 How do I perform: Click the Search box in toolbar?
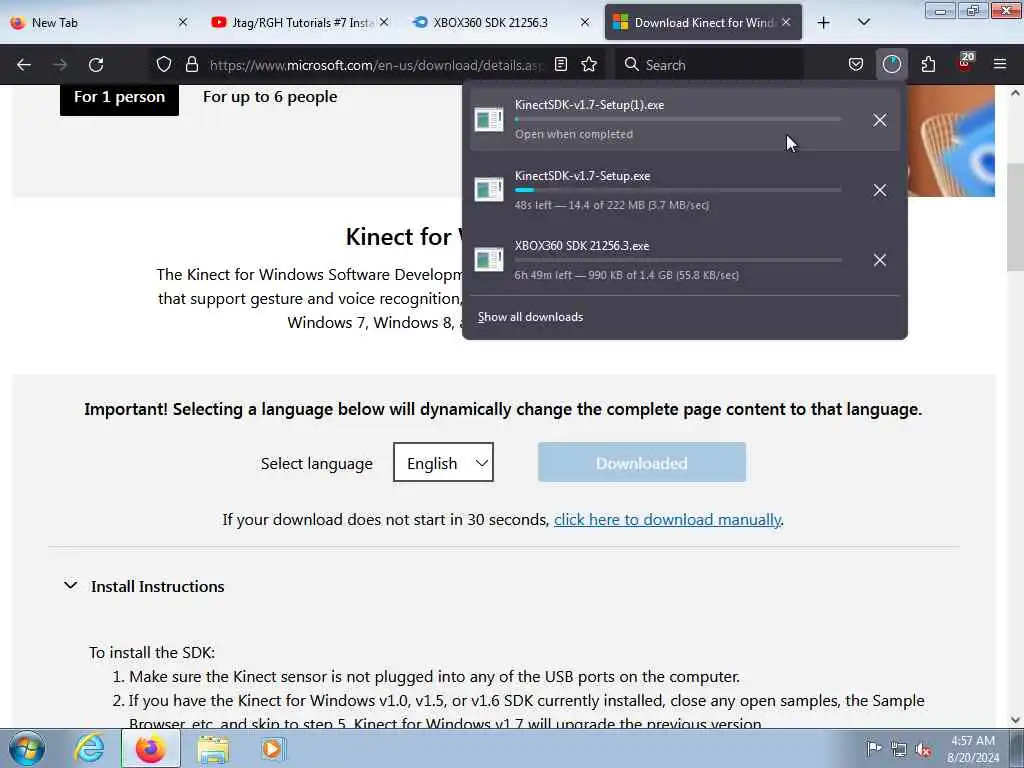coord(710,65)
